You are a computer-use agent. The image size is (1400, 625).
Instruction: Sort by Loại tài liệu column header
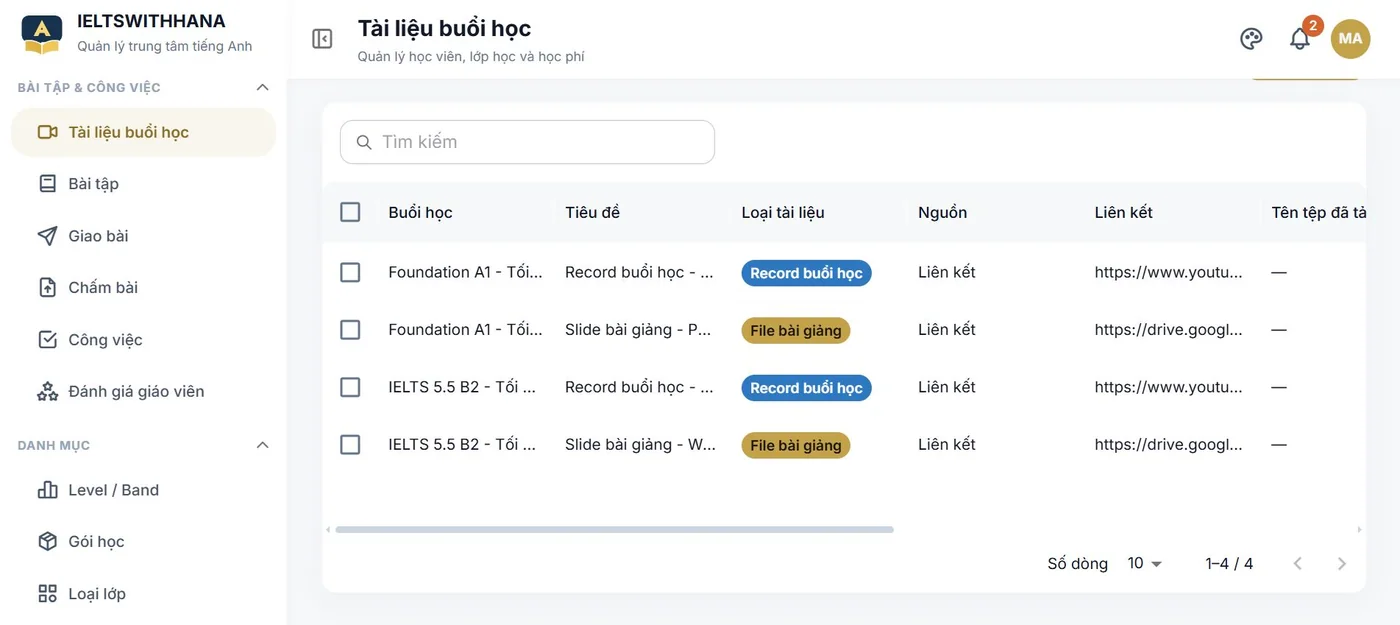pos(783,212)
